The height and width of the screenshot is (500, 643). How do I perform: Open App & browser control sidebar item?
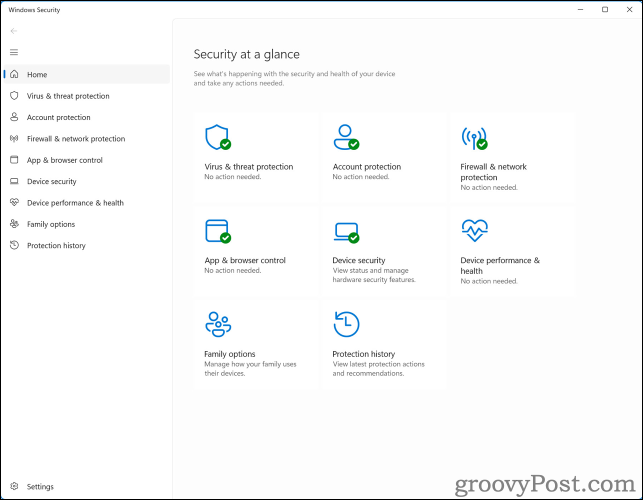[87, 160]
